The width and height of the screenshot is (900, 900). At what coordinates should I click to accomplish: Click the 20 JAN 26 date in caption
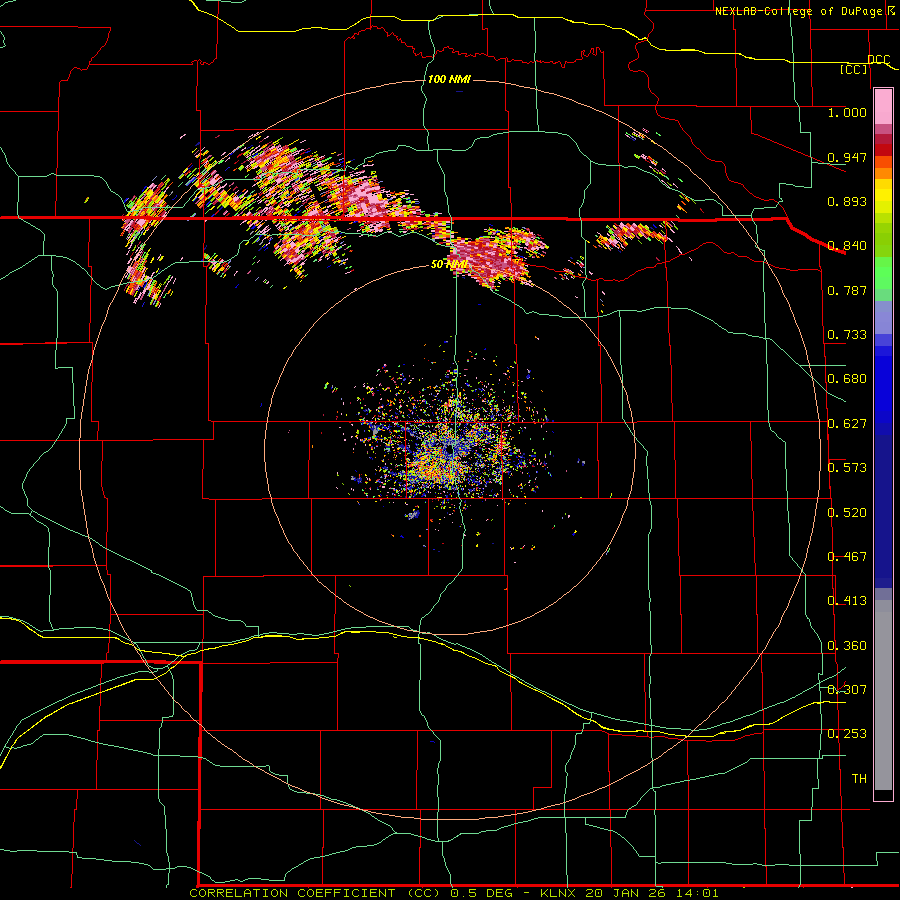(x=627, y=893)
